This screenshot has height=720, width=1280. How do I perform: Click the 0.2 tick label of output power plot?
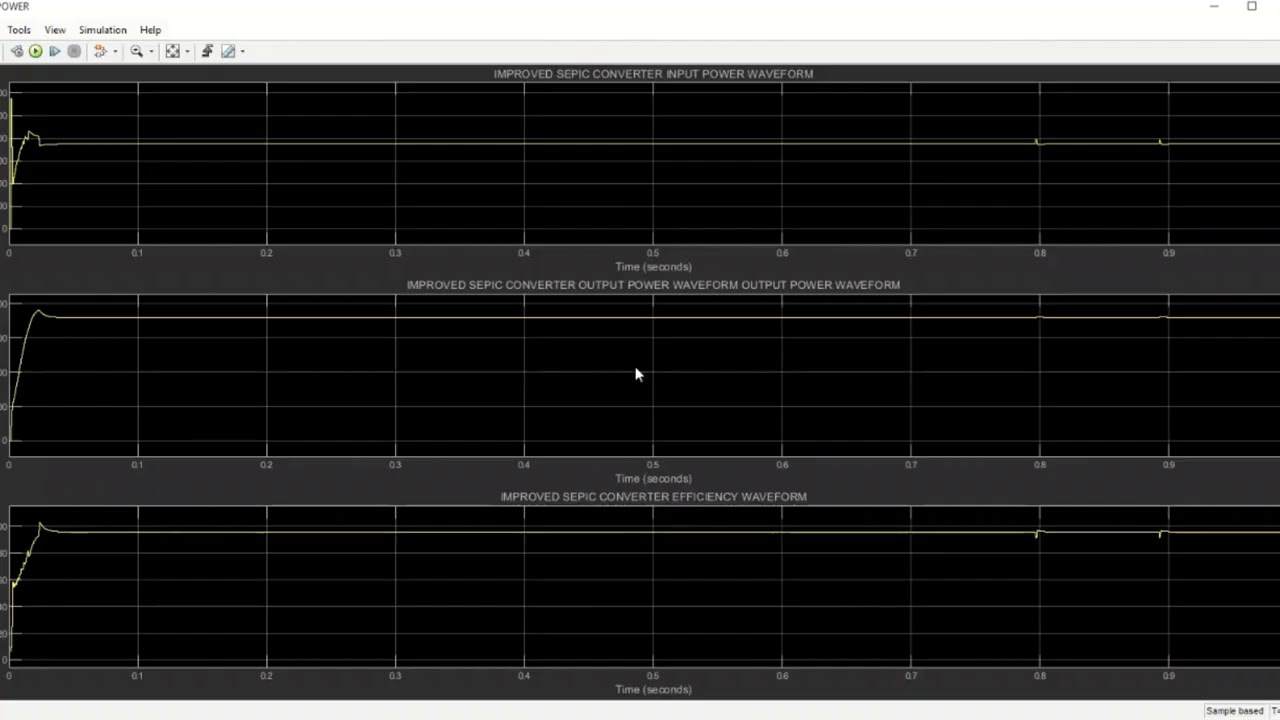[x=266, y=464]
